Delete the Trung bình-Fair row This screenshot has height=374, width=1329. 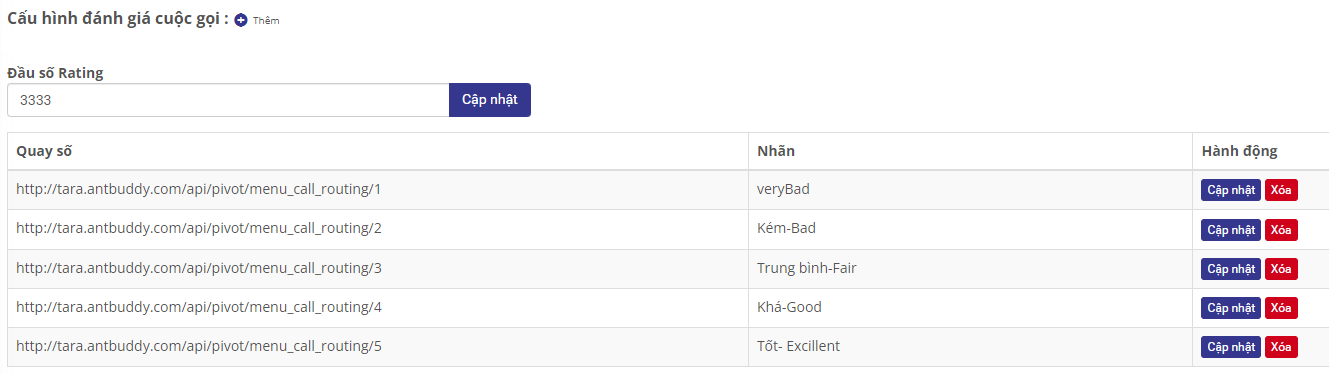(1281, 269)
